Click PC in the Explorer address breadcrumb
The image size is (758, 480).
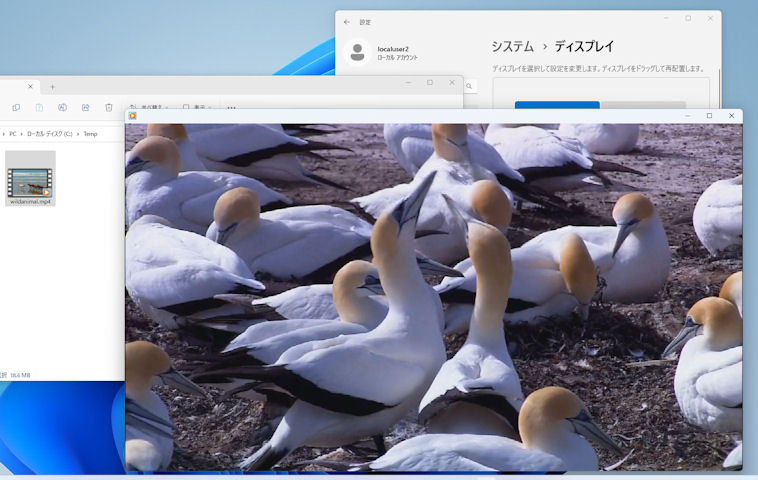click(x=13, y=134)
